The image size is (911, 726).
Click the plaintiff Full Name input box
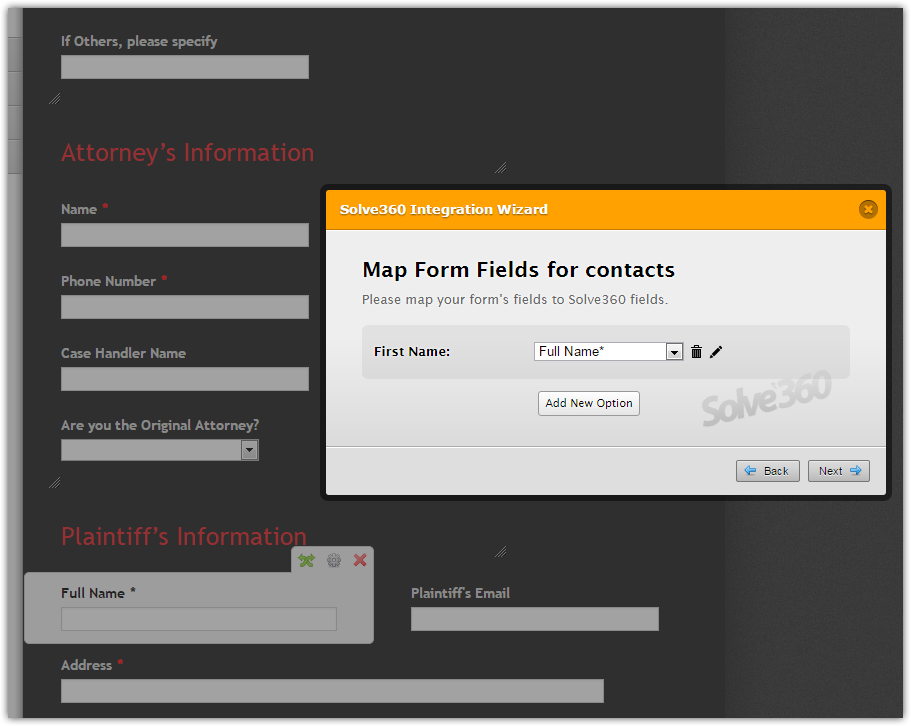click(x=199, y=619)
